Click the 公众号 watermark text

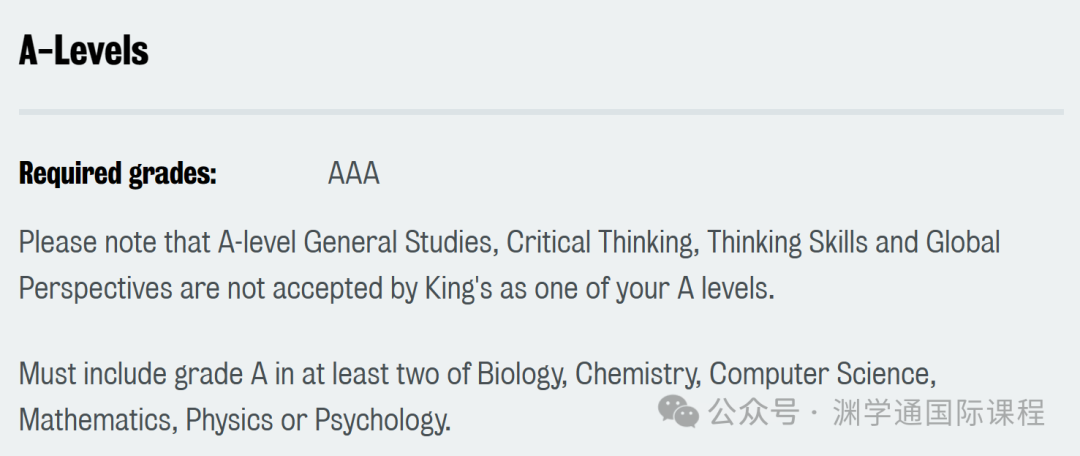pyautogui.click(x=754, y=413)
